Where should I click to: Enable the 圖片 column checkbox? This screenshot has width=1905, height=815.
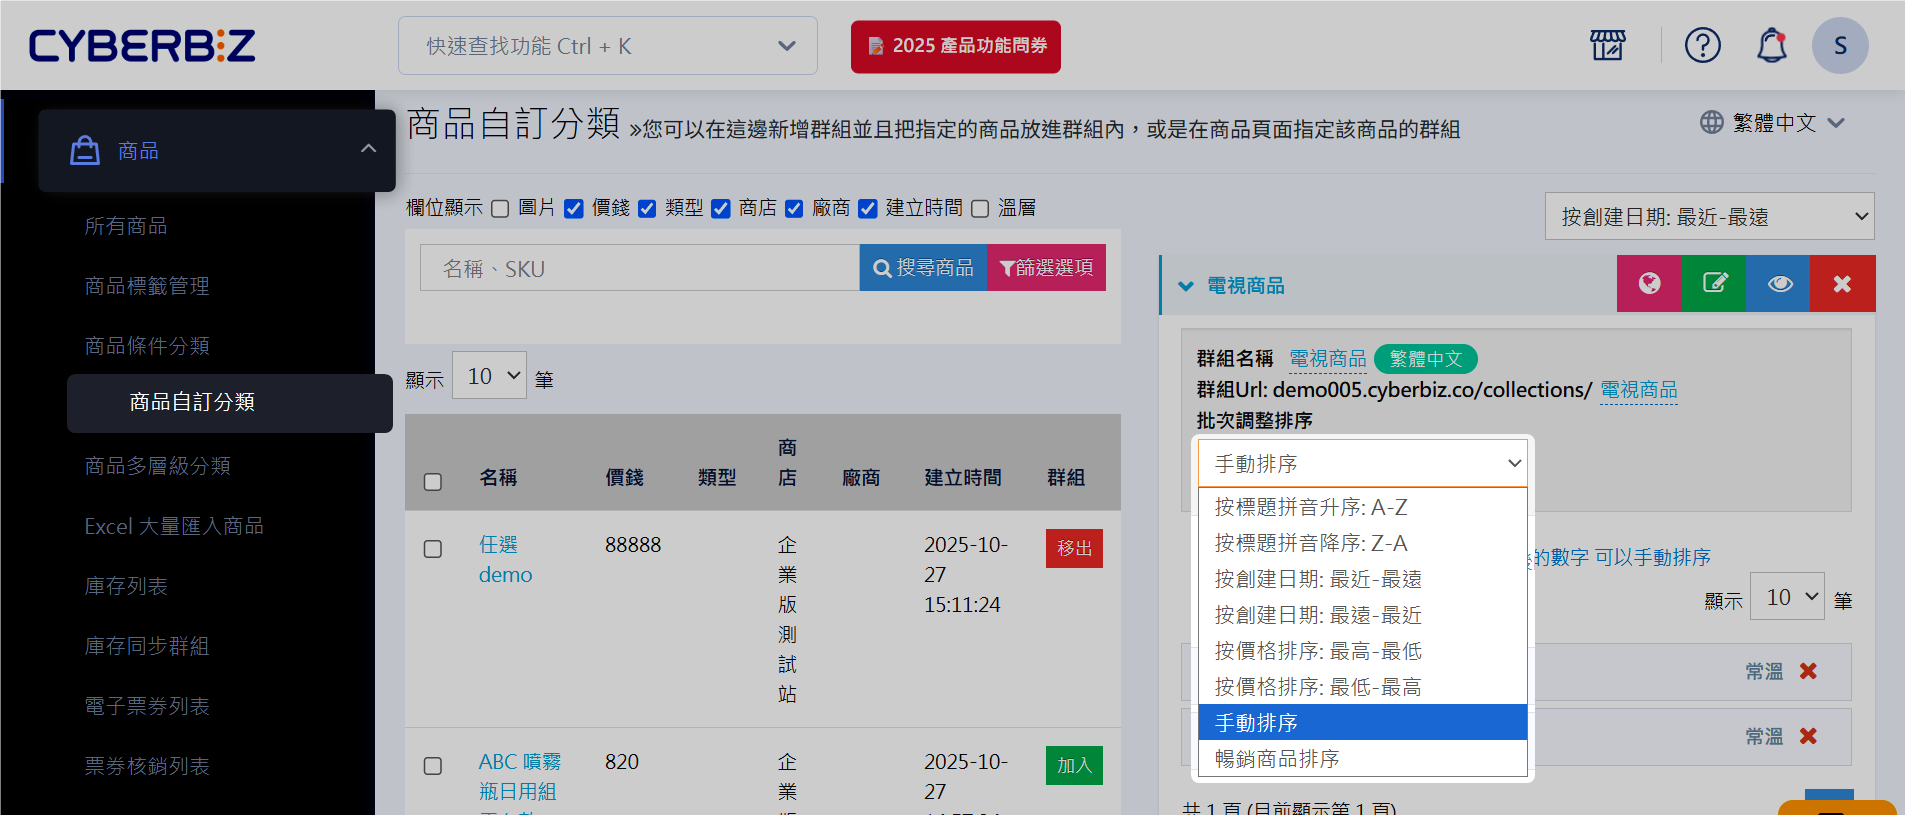[x=500, y=208]
